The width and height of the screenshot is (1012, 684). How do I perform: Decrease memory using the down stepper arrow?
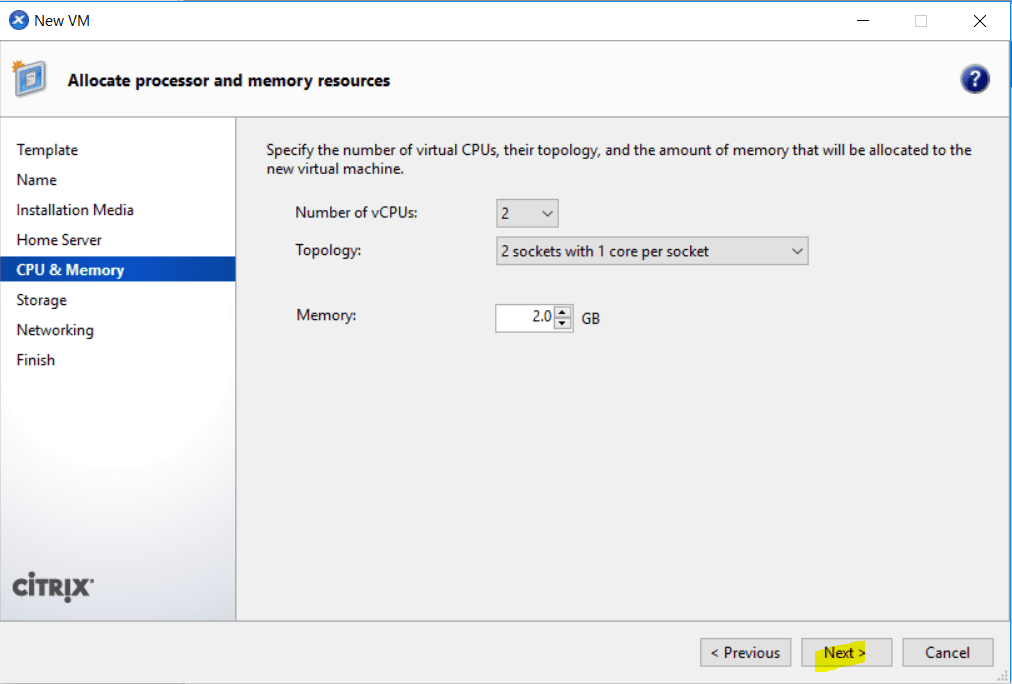[x=561, y=323]
